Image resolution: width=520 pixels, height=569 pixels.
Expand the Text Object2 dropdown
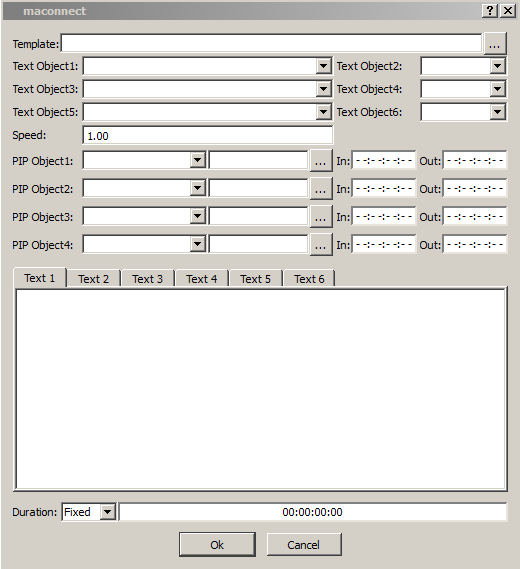pyautogui.click(x=498, y=66)
